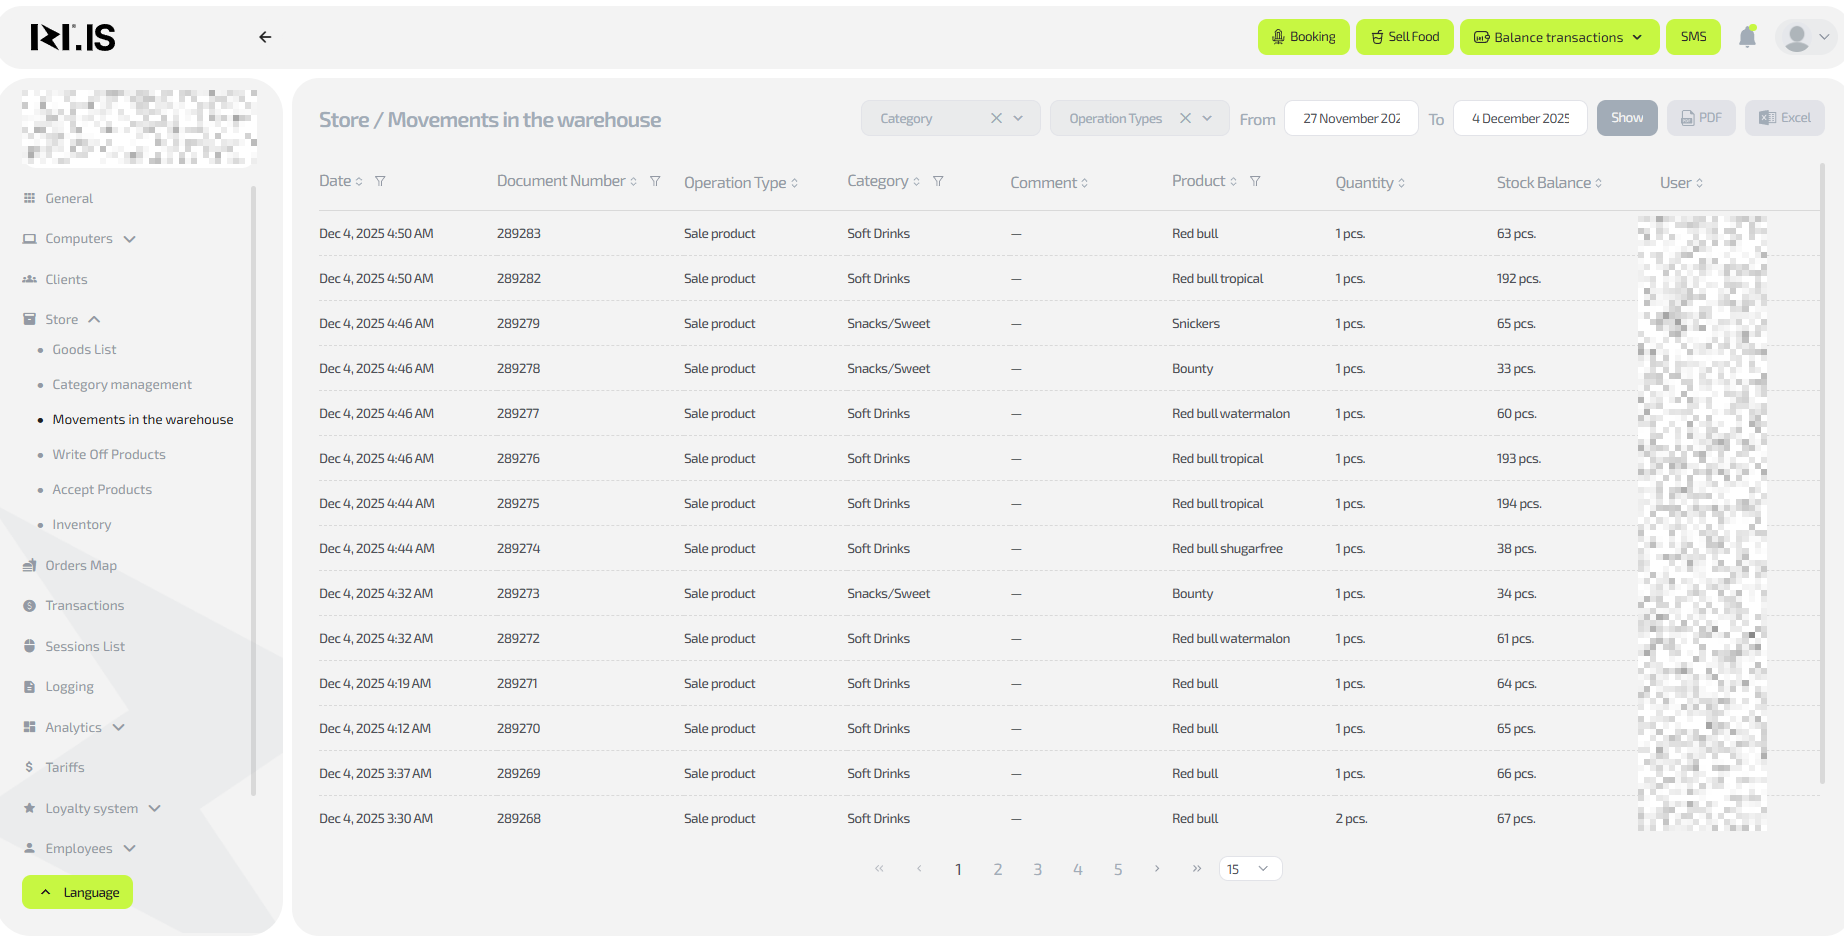
Task: Open the Balance transactions dropdown
Action: point(1558,37)
